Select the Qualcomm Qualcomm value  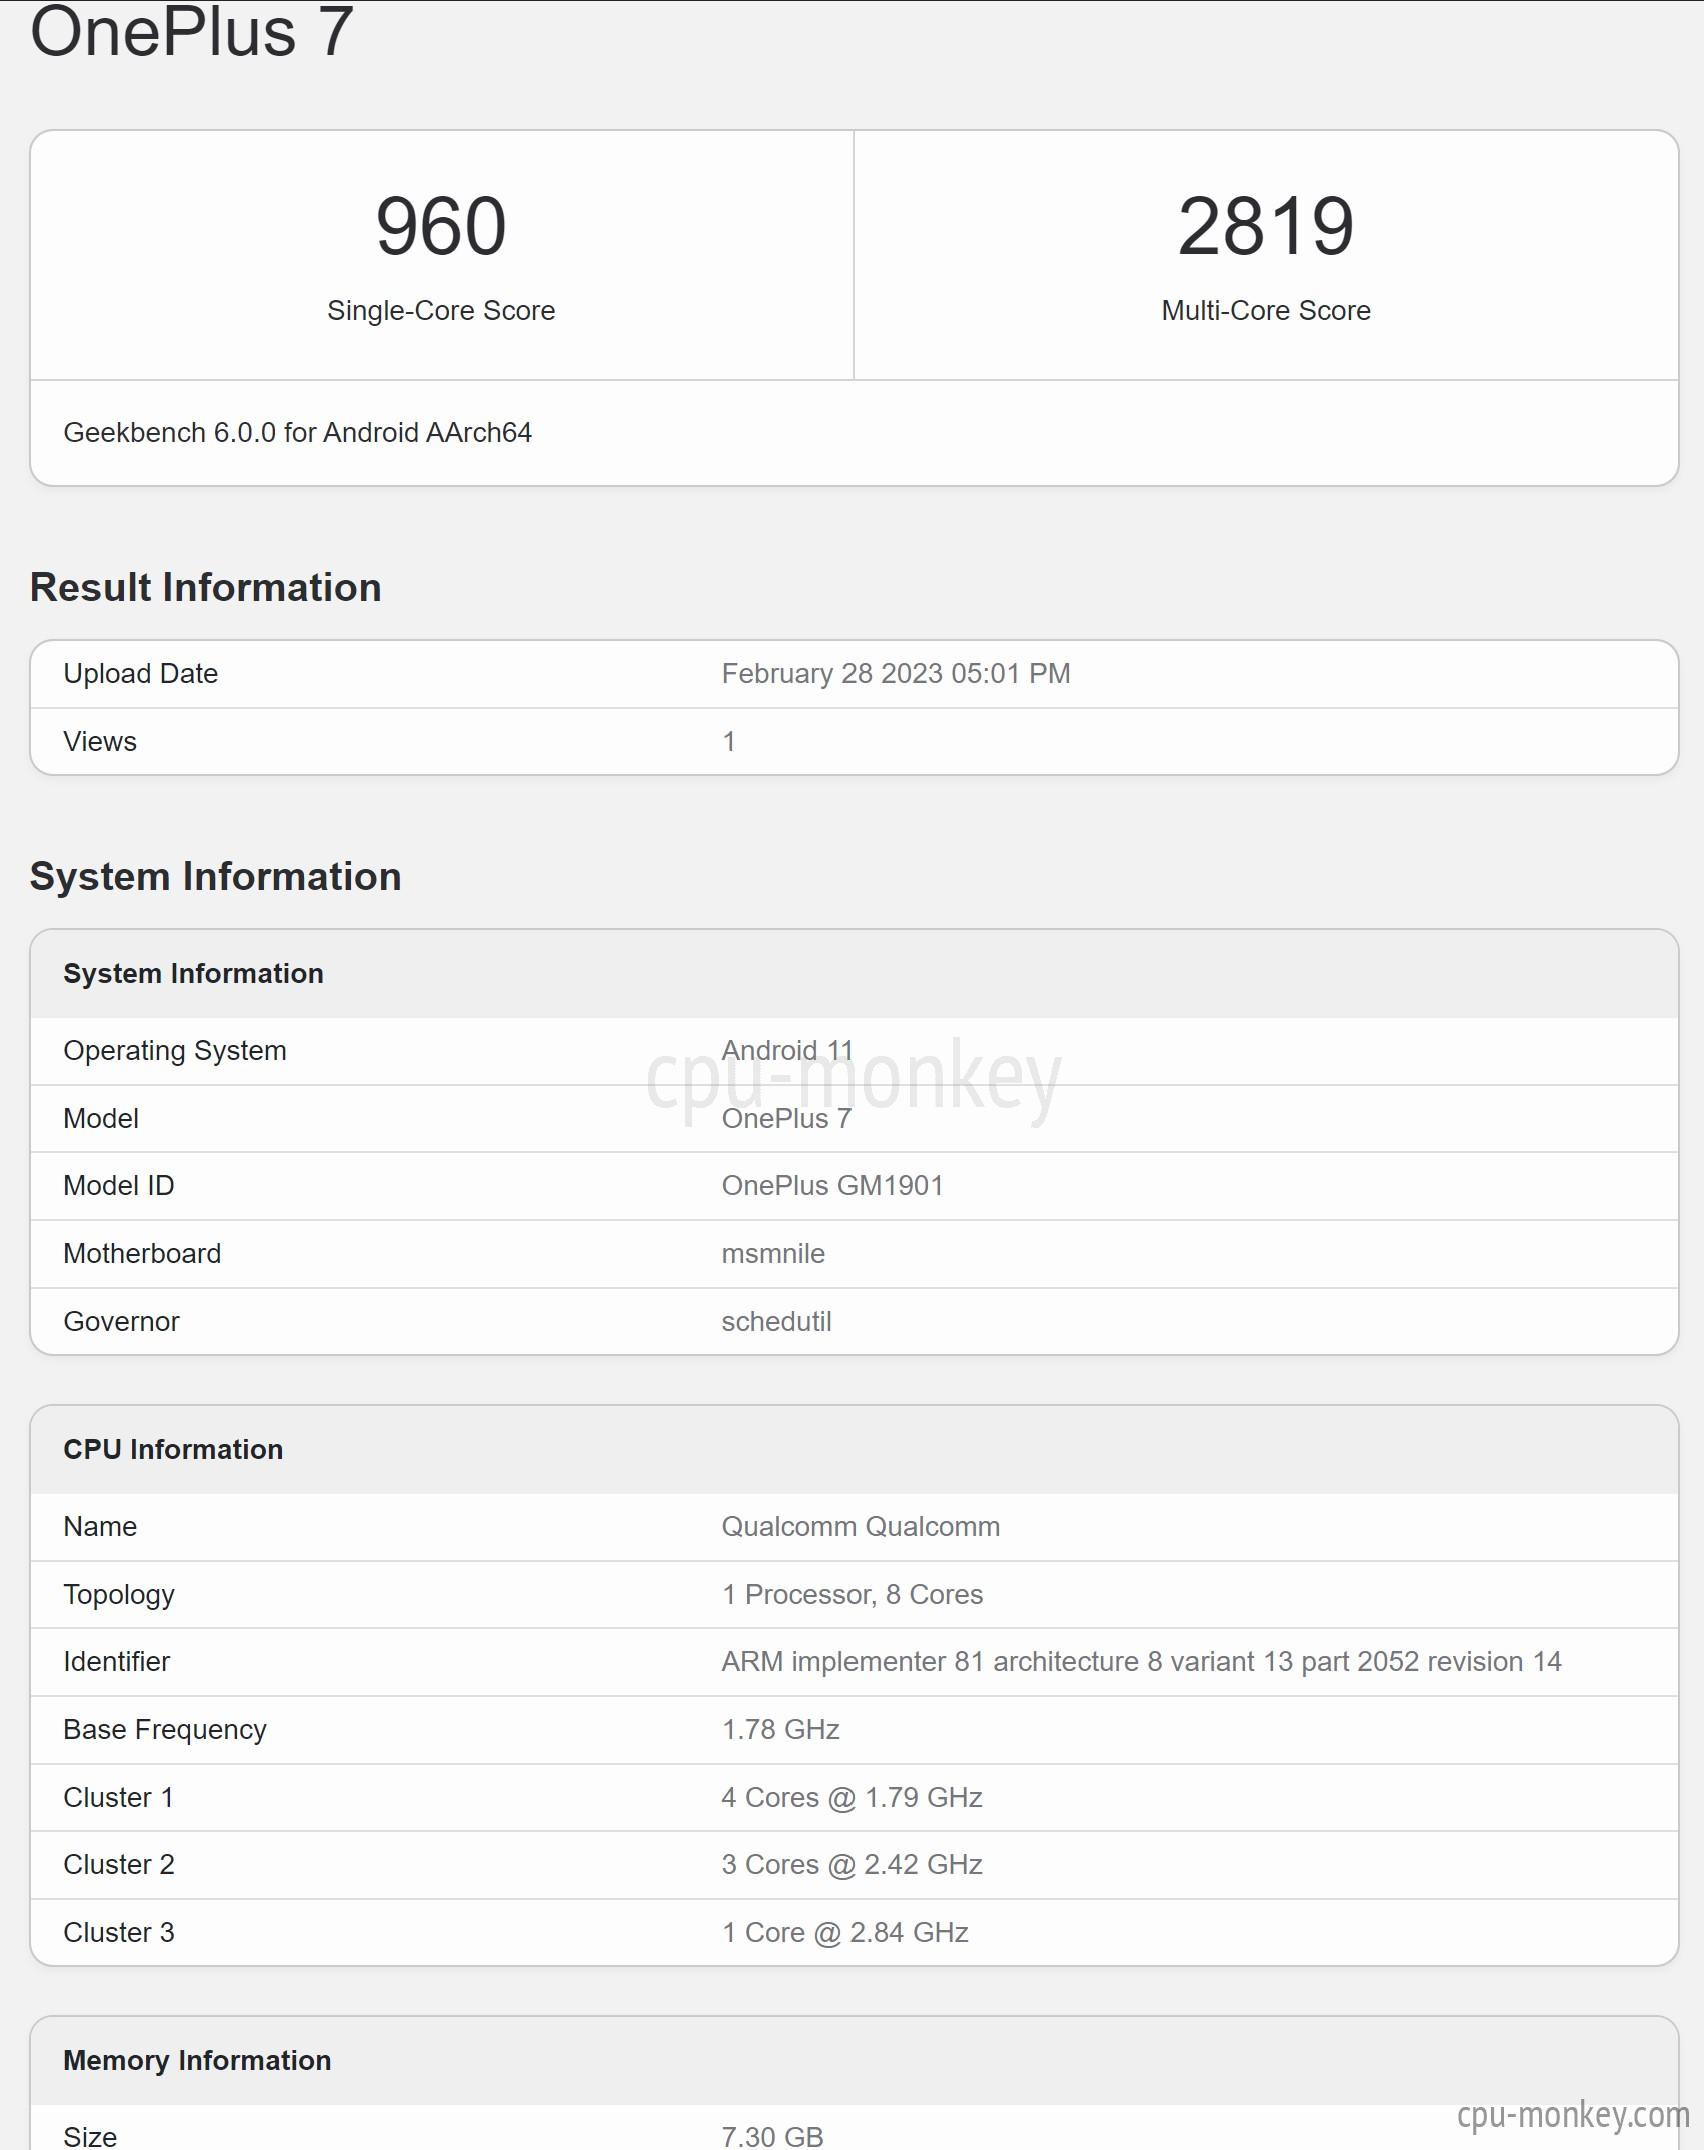(x=861, y=1527)
